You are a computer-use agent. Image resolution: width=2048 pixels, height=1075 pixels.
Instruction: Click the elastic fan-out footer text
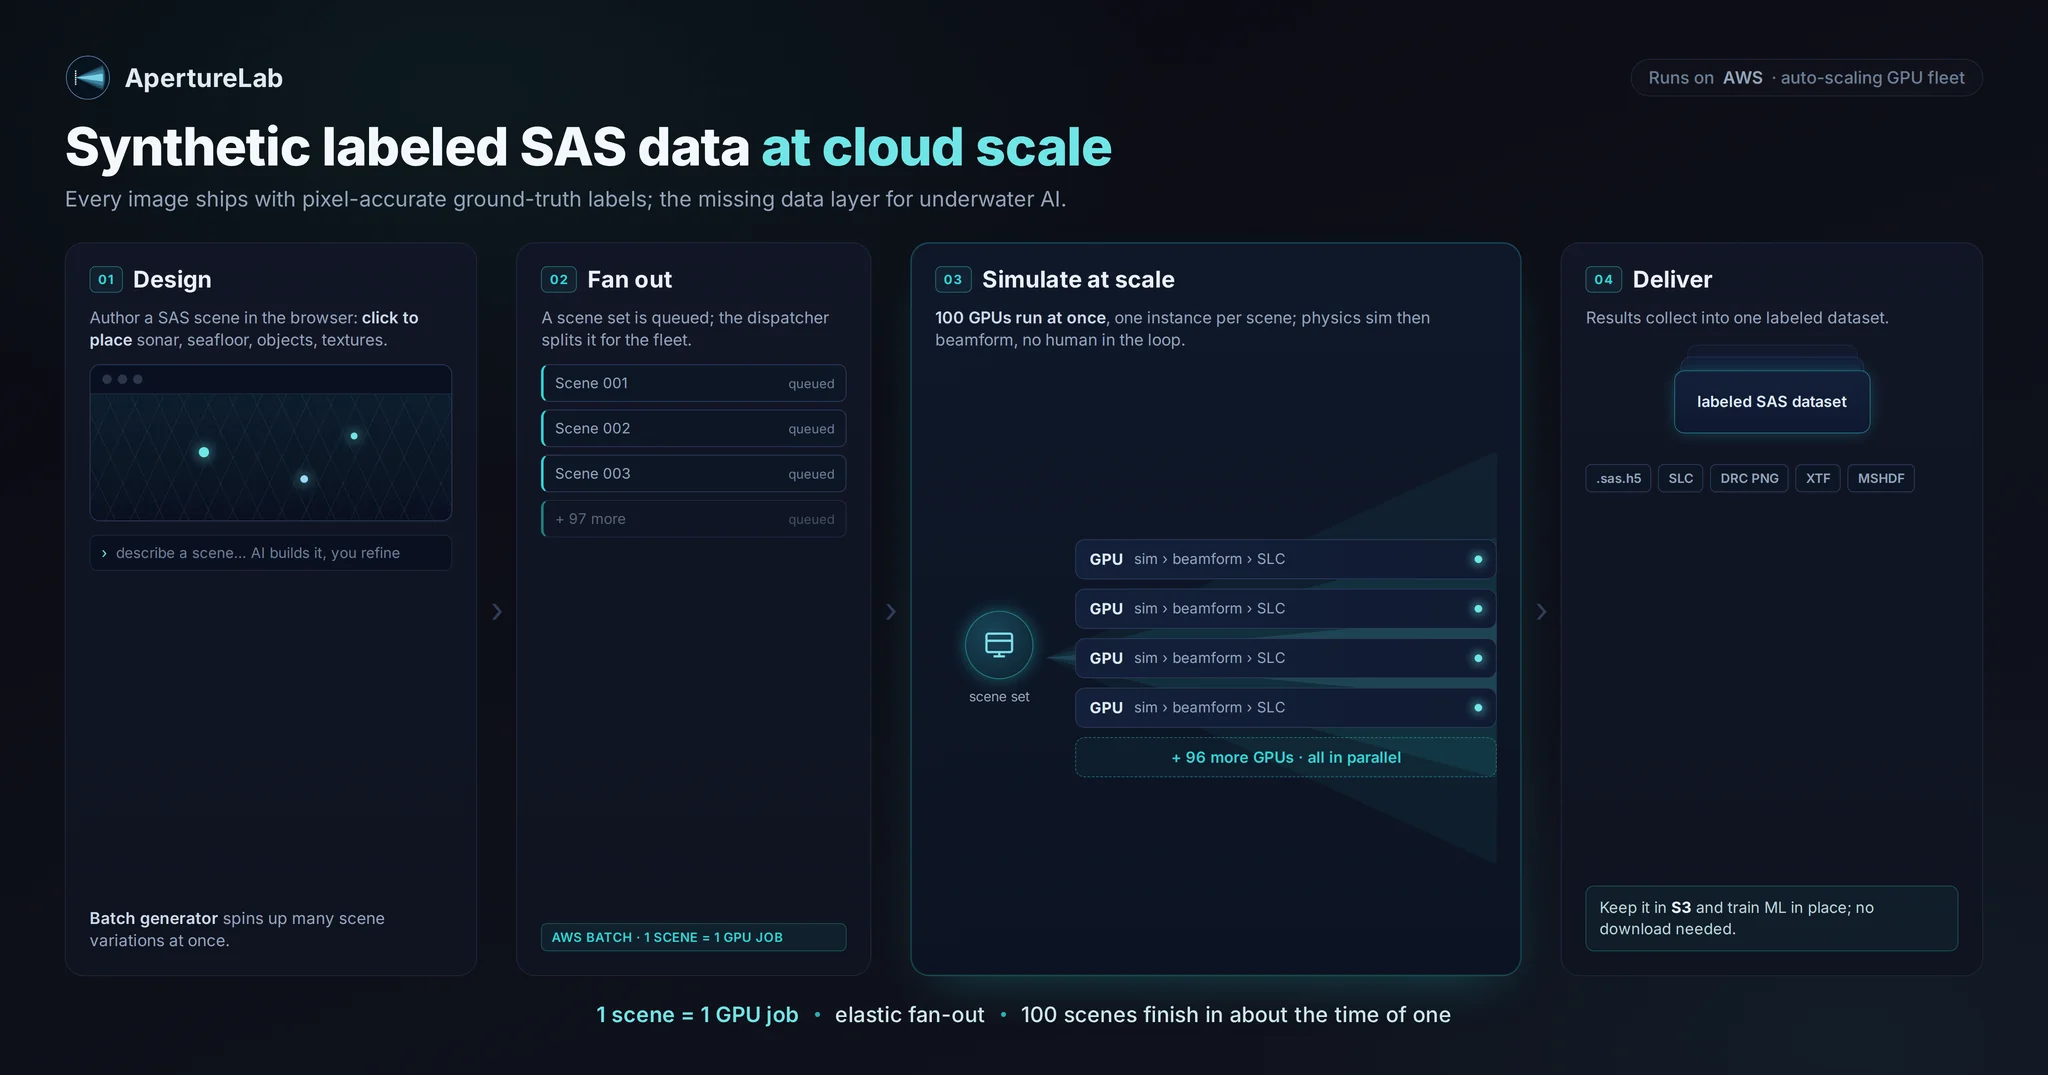(910, 1015)
